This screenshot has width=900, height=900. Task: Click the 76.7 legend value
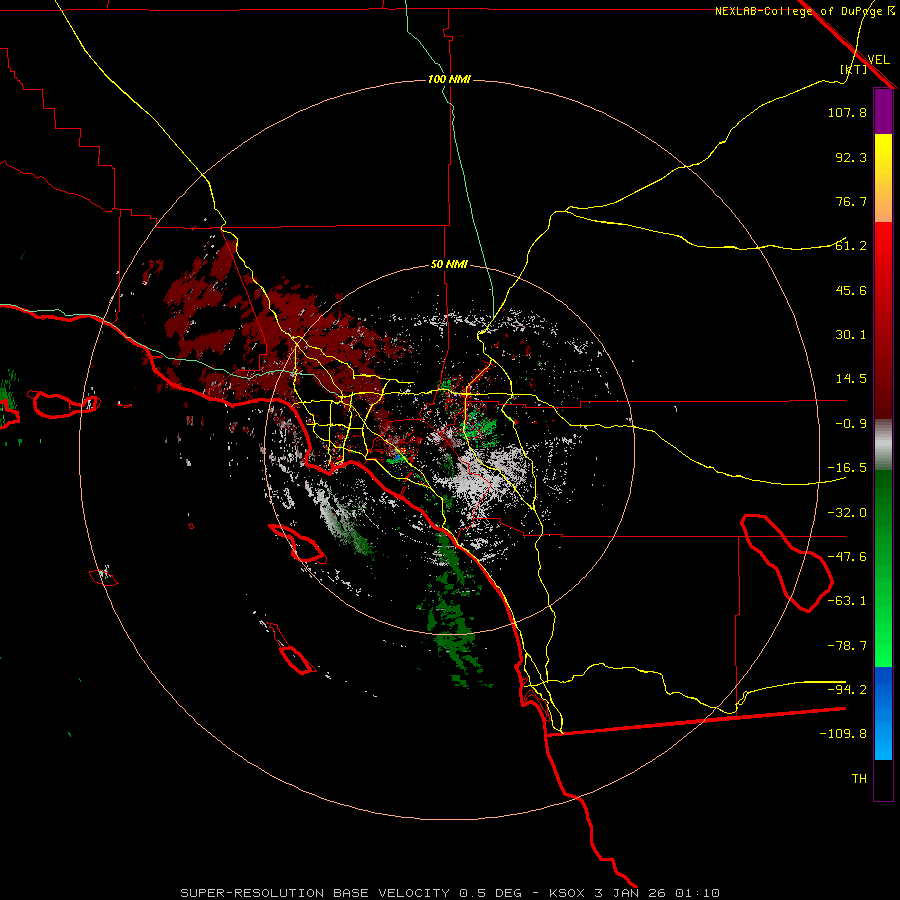[851, 201]
